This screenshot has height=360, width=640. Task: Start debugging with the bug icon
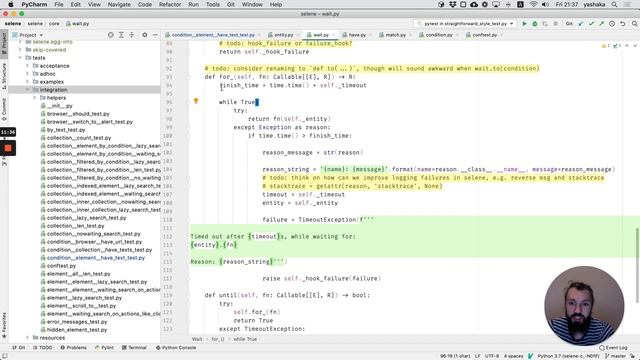pyautogui.click(x=535, y=24)
